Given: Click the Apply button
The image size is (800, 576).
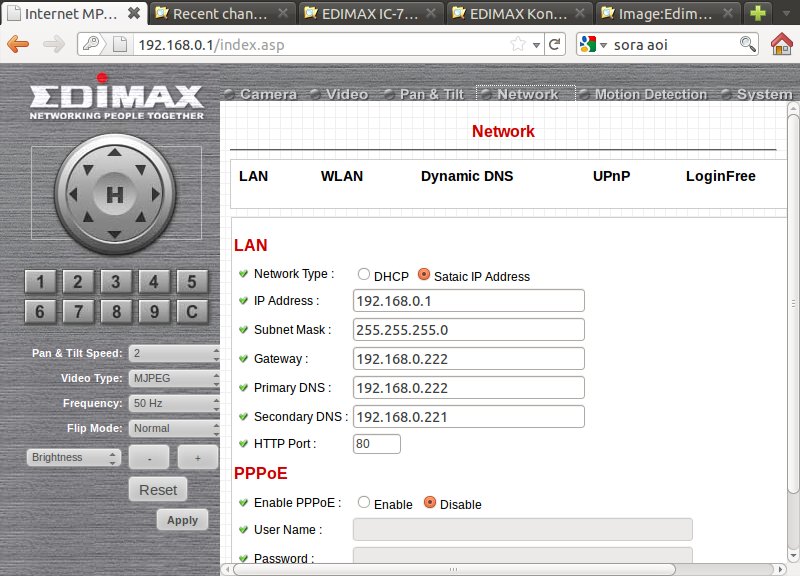Looking at the screenshot, I should pyautogui.click(x=182, y=520).
